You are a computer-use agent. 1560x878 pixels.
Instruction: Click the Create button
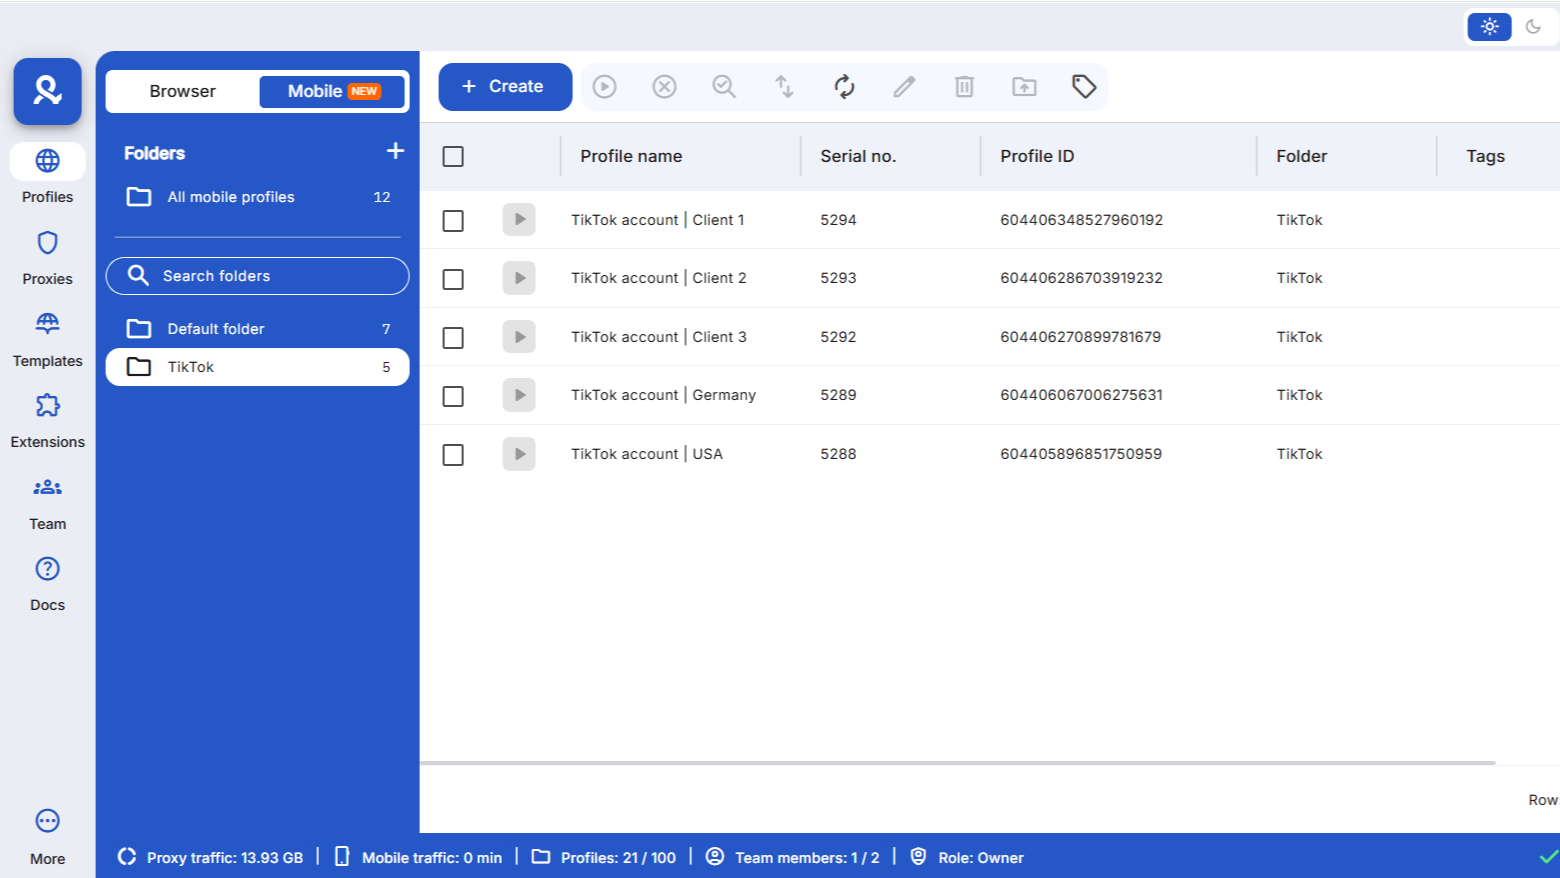(x=504, y=86)
